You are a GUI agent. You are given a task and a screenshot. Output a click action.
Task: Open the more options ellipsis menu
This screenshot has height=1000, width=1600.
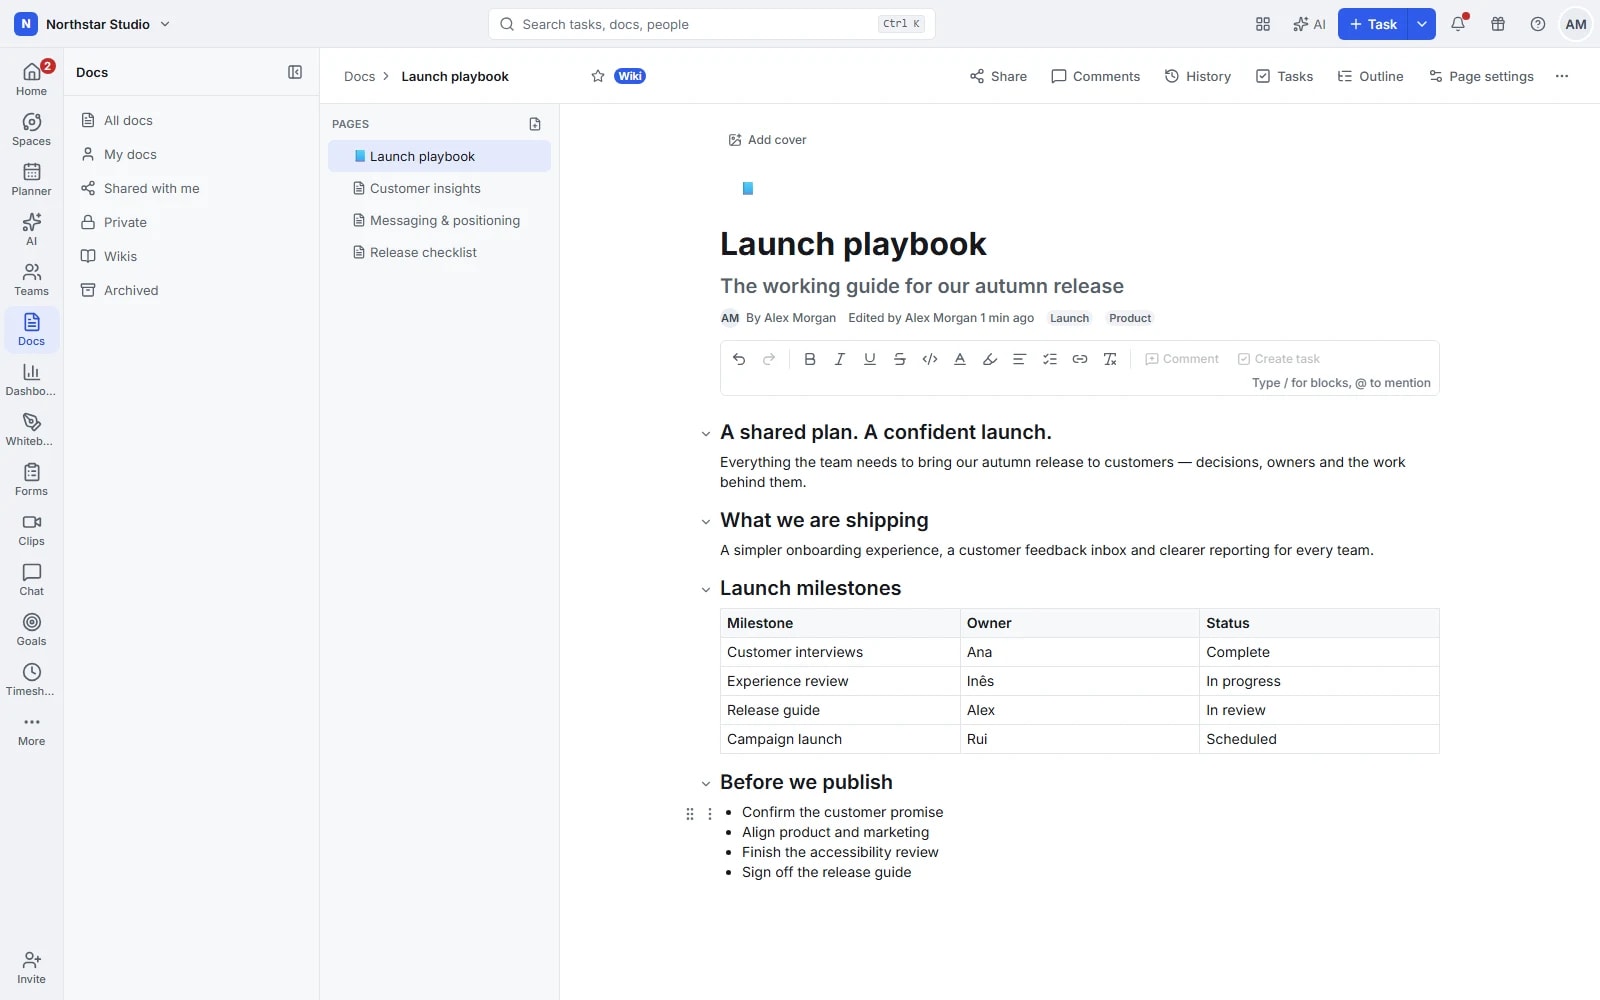1562,76
